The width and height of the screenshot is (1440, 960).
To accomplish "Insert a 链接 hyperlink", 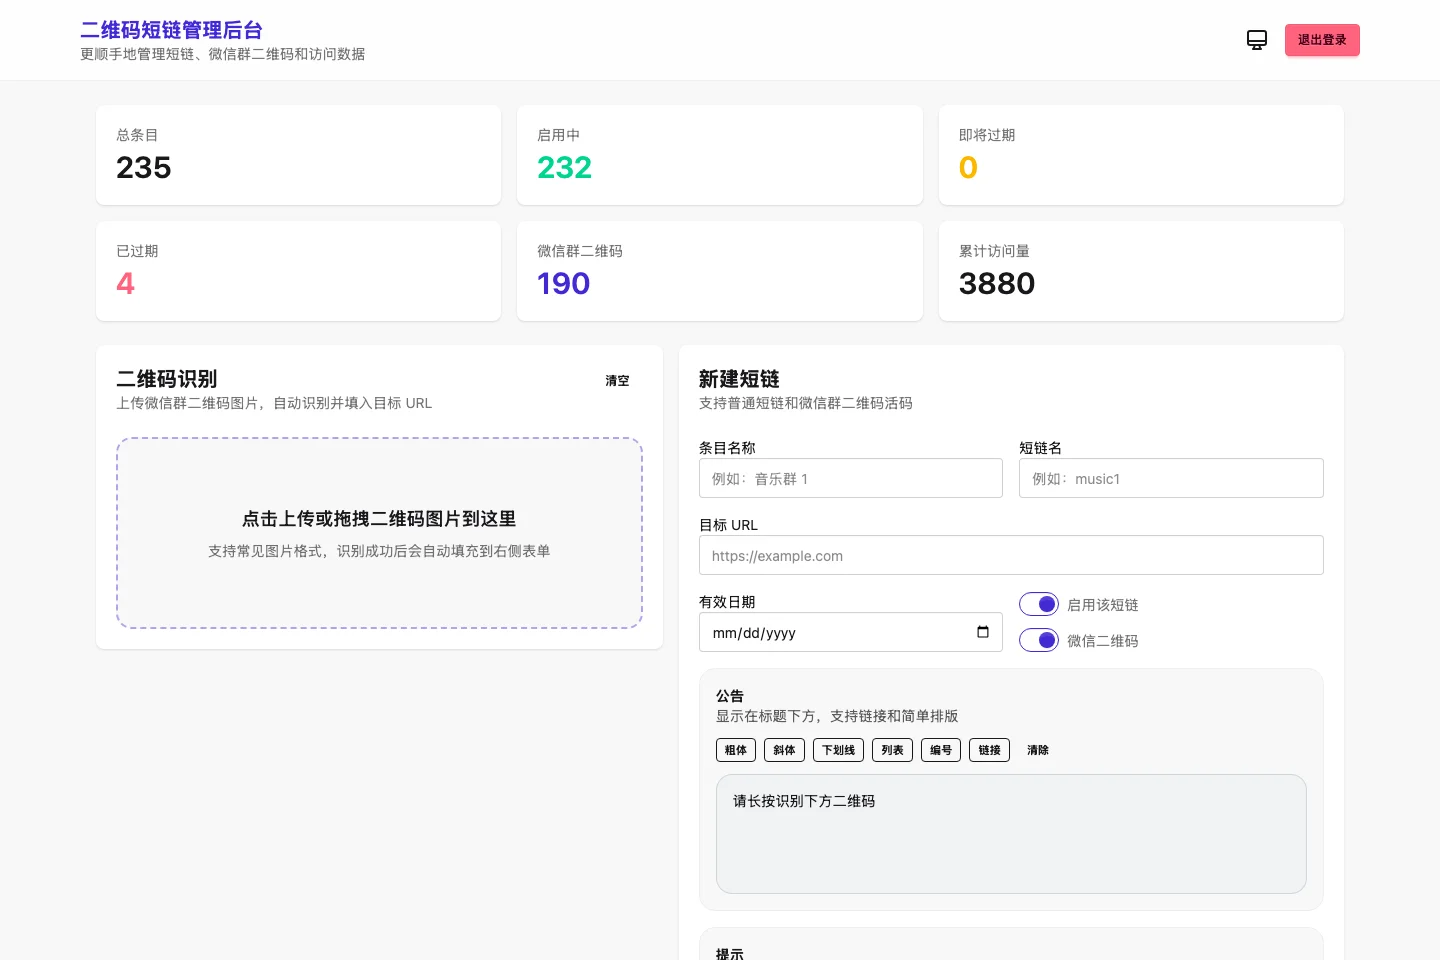I will coord(989,750).
